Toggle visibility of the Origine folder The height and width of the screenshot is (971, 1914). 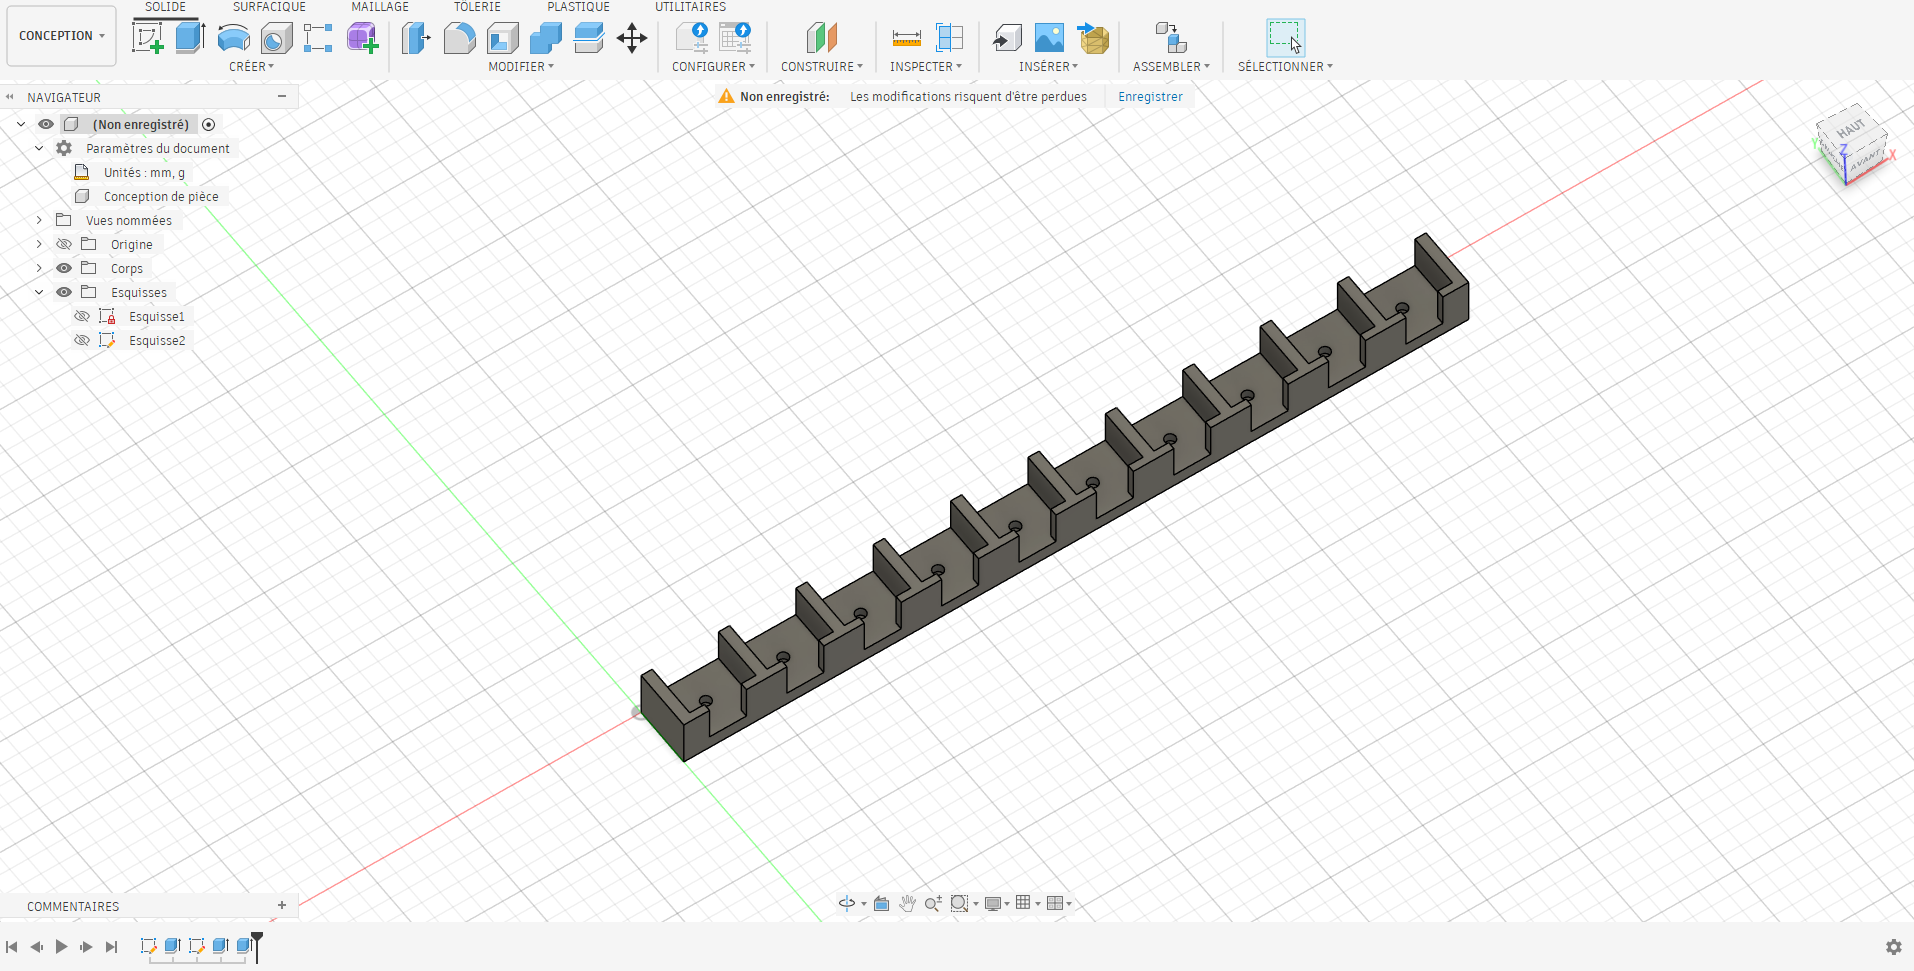[63, 243]
